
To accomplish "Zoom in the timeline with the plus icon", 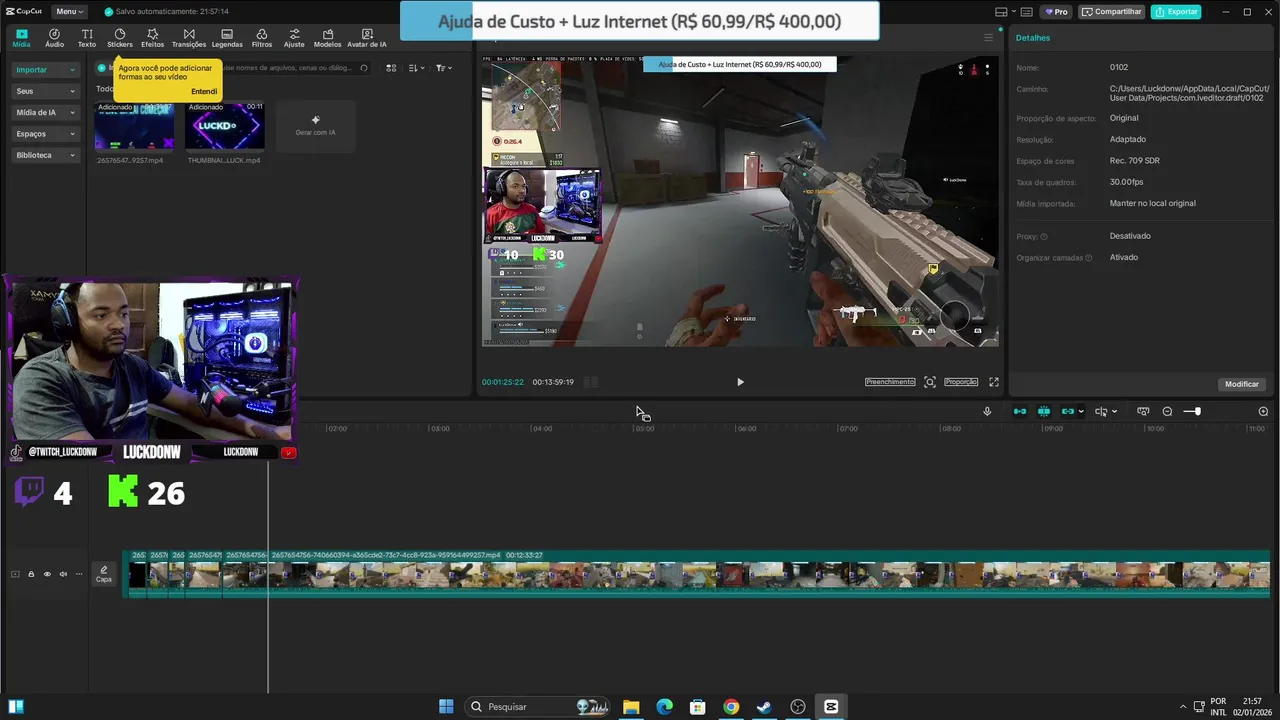I will pyautogui.click(x=1263, y=411).
